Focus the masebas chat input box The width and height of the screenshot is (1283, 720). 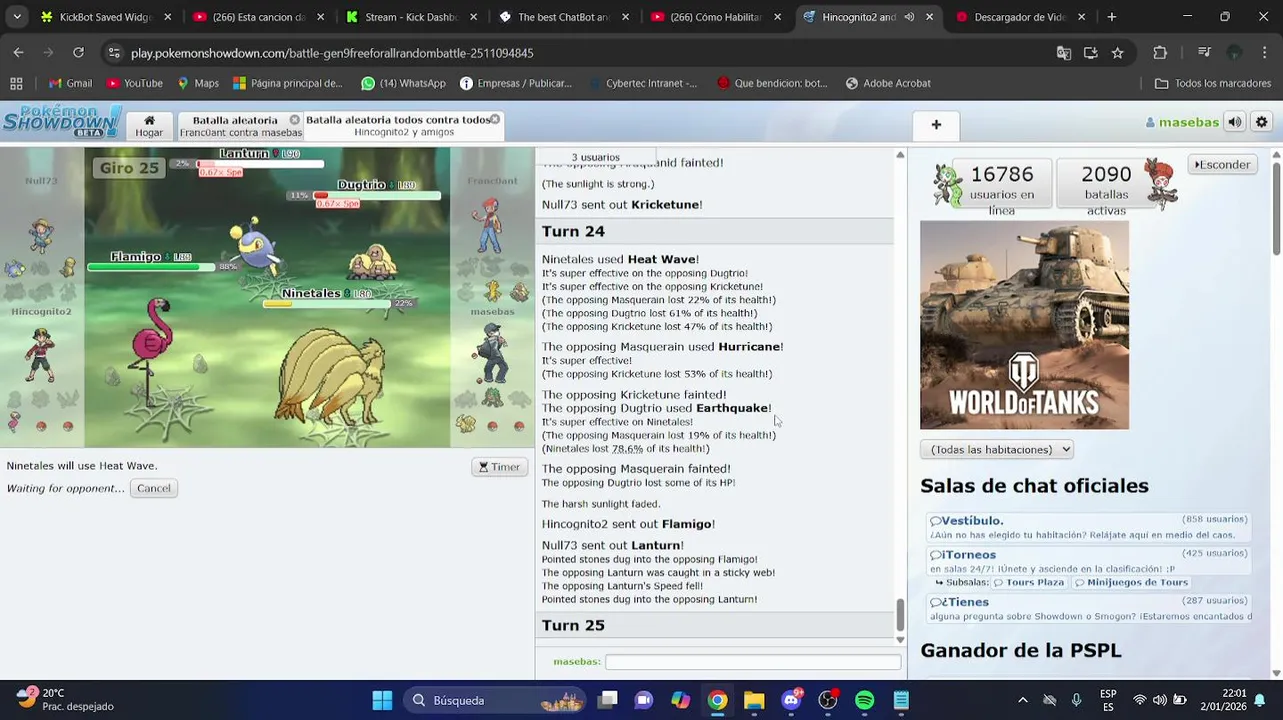coord(752,662)
